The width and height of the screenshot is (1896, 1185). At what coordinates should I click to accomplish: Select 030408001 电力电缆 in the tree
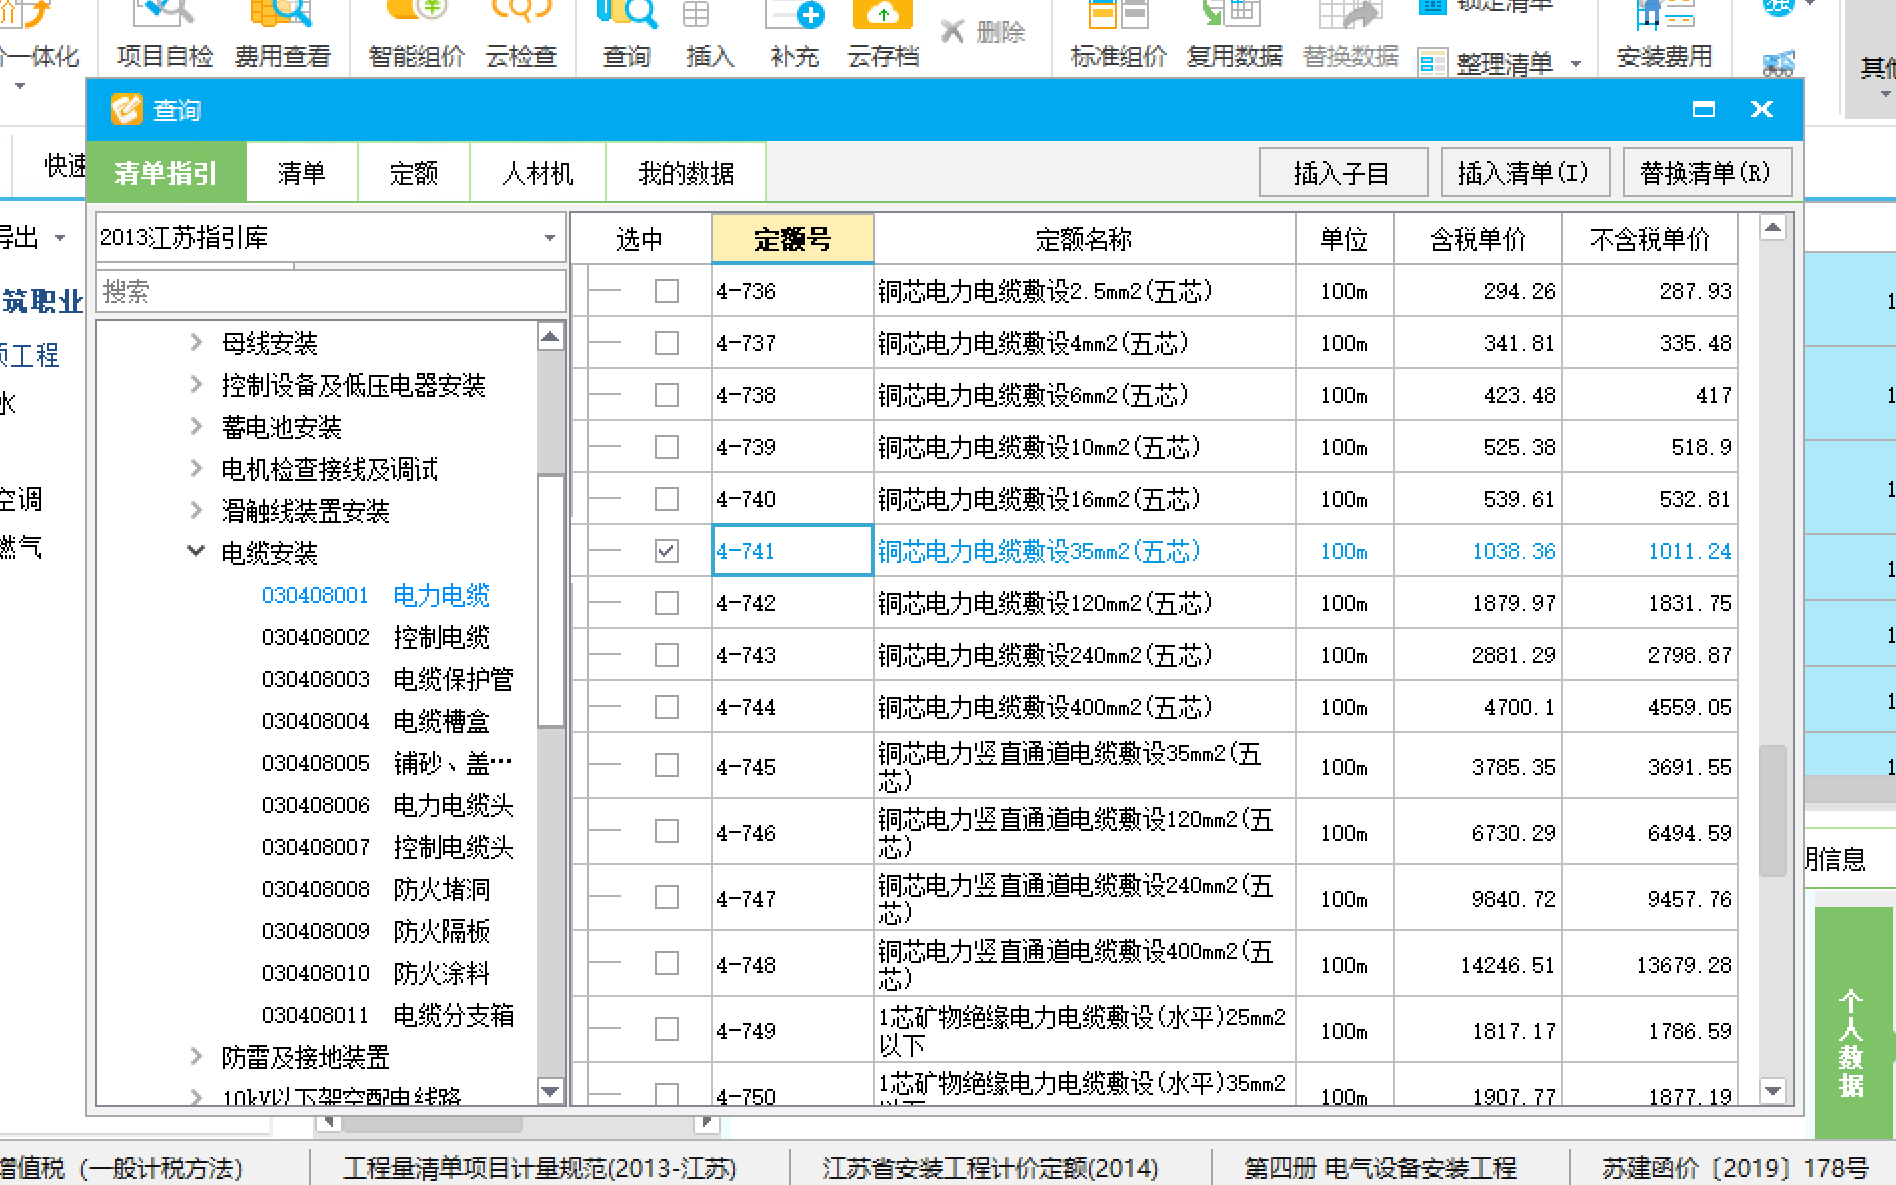pos(376,595)
